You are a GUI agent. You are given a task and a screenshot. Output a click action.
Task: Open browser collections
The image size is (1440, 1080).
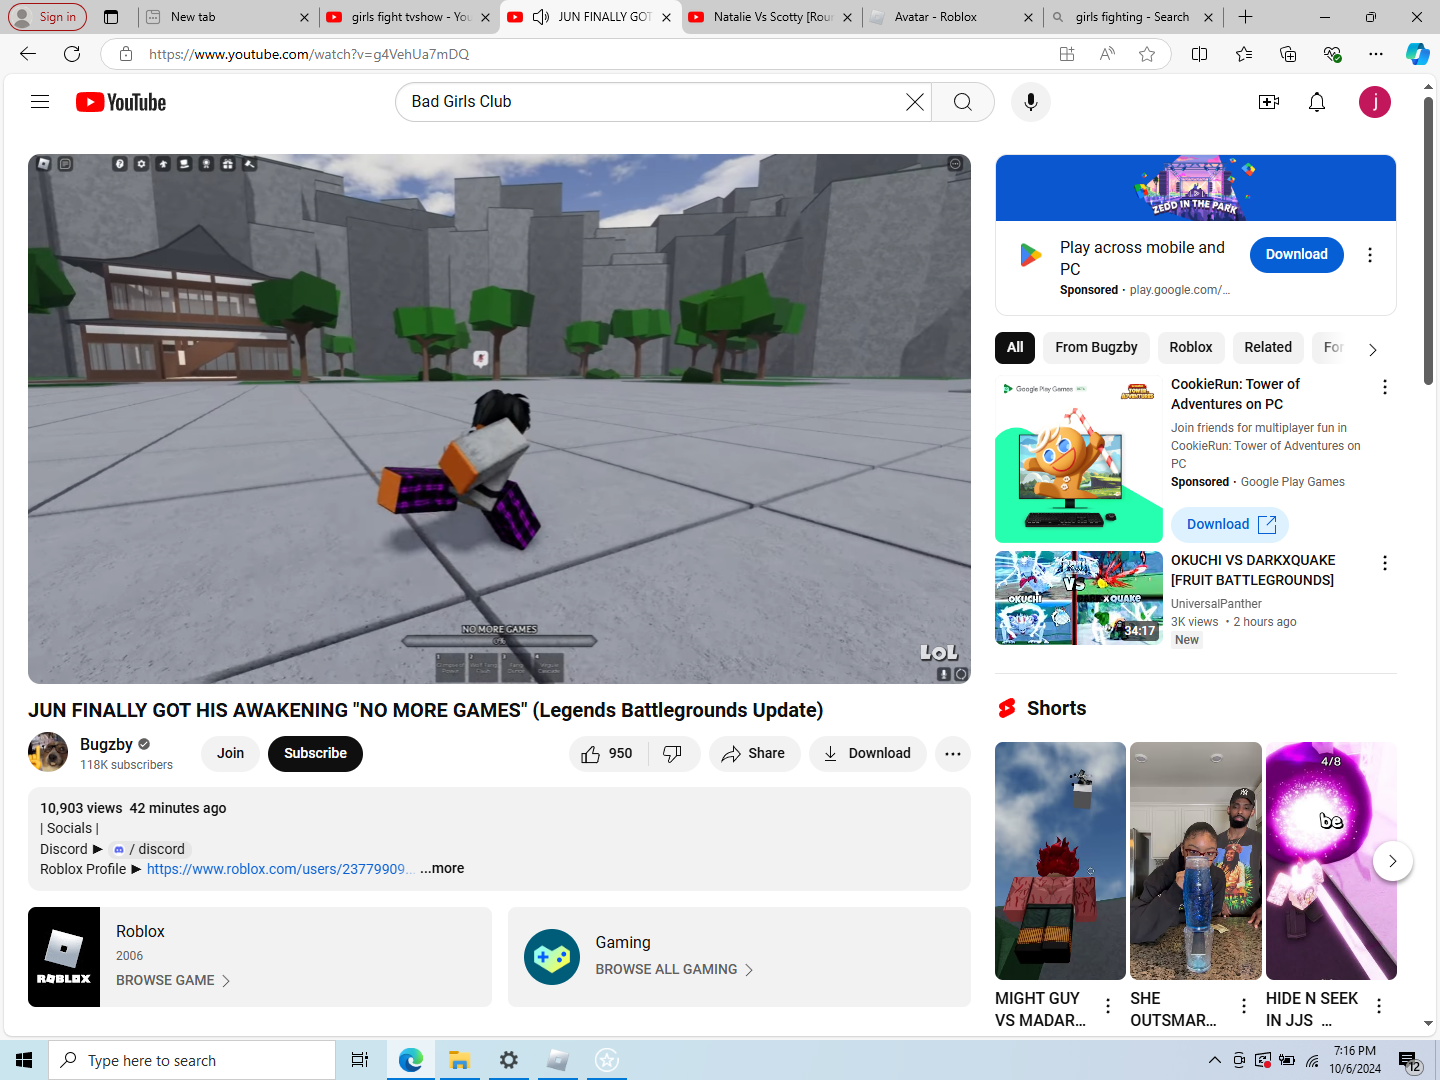[x=1288, y=54]
